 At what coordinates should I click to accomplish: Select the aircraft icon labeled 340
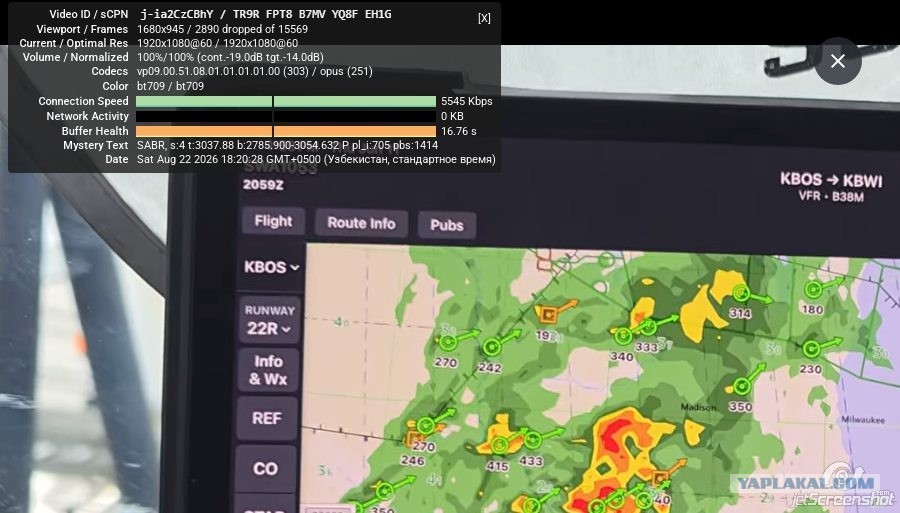[623, 336]
